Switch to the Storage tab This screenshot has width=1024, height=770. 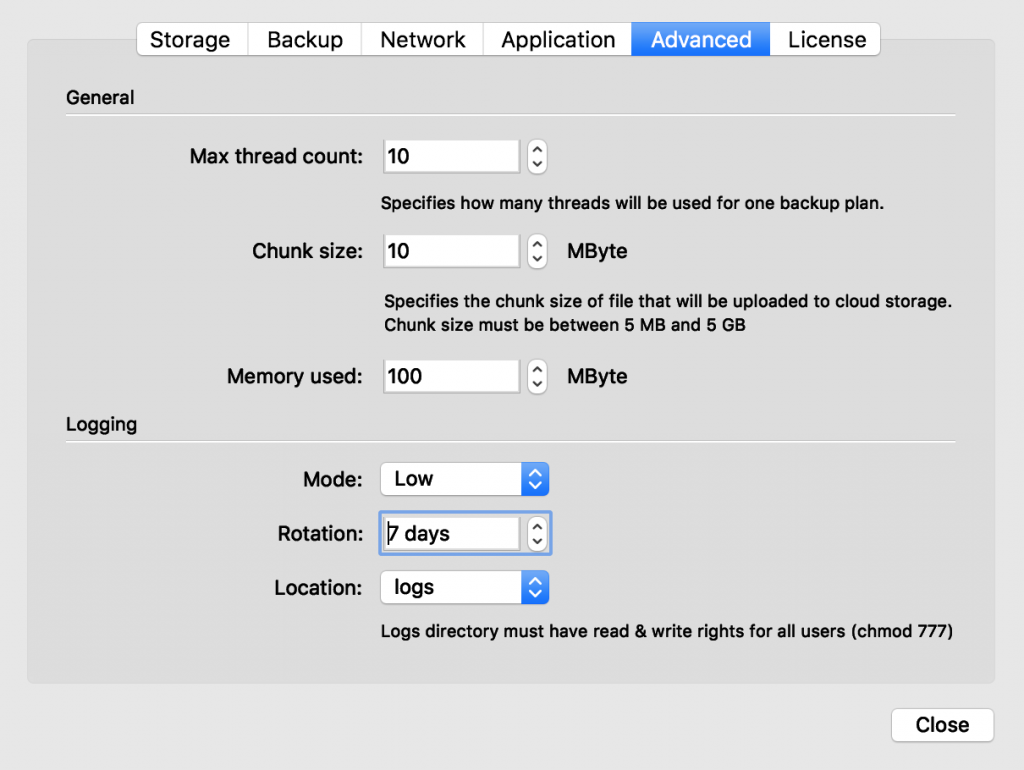click(x=191, y=39)
